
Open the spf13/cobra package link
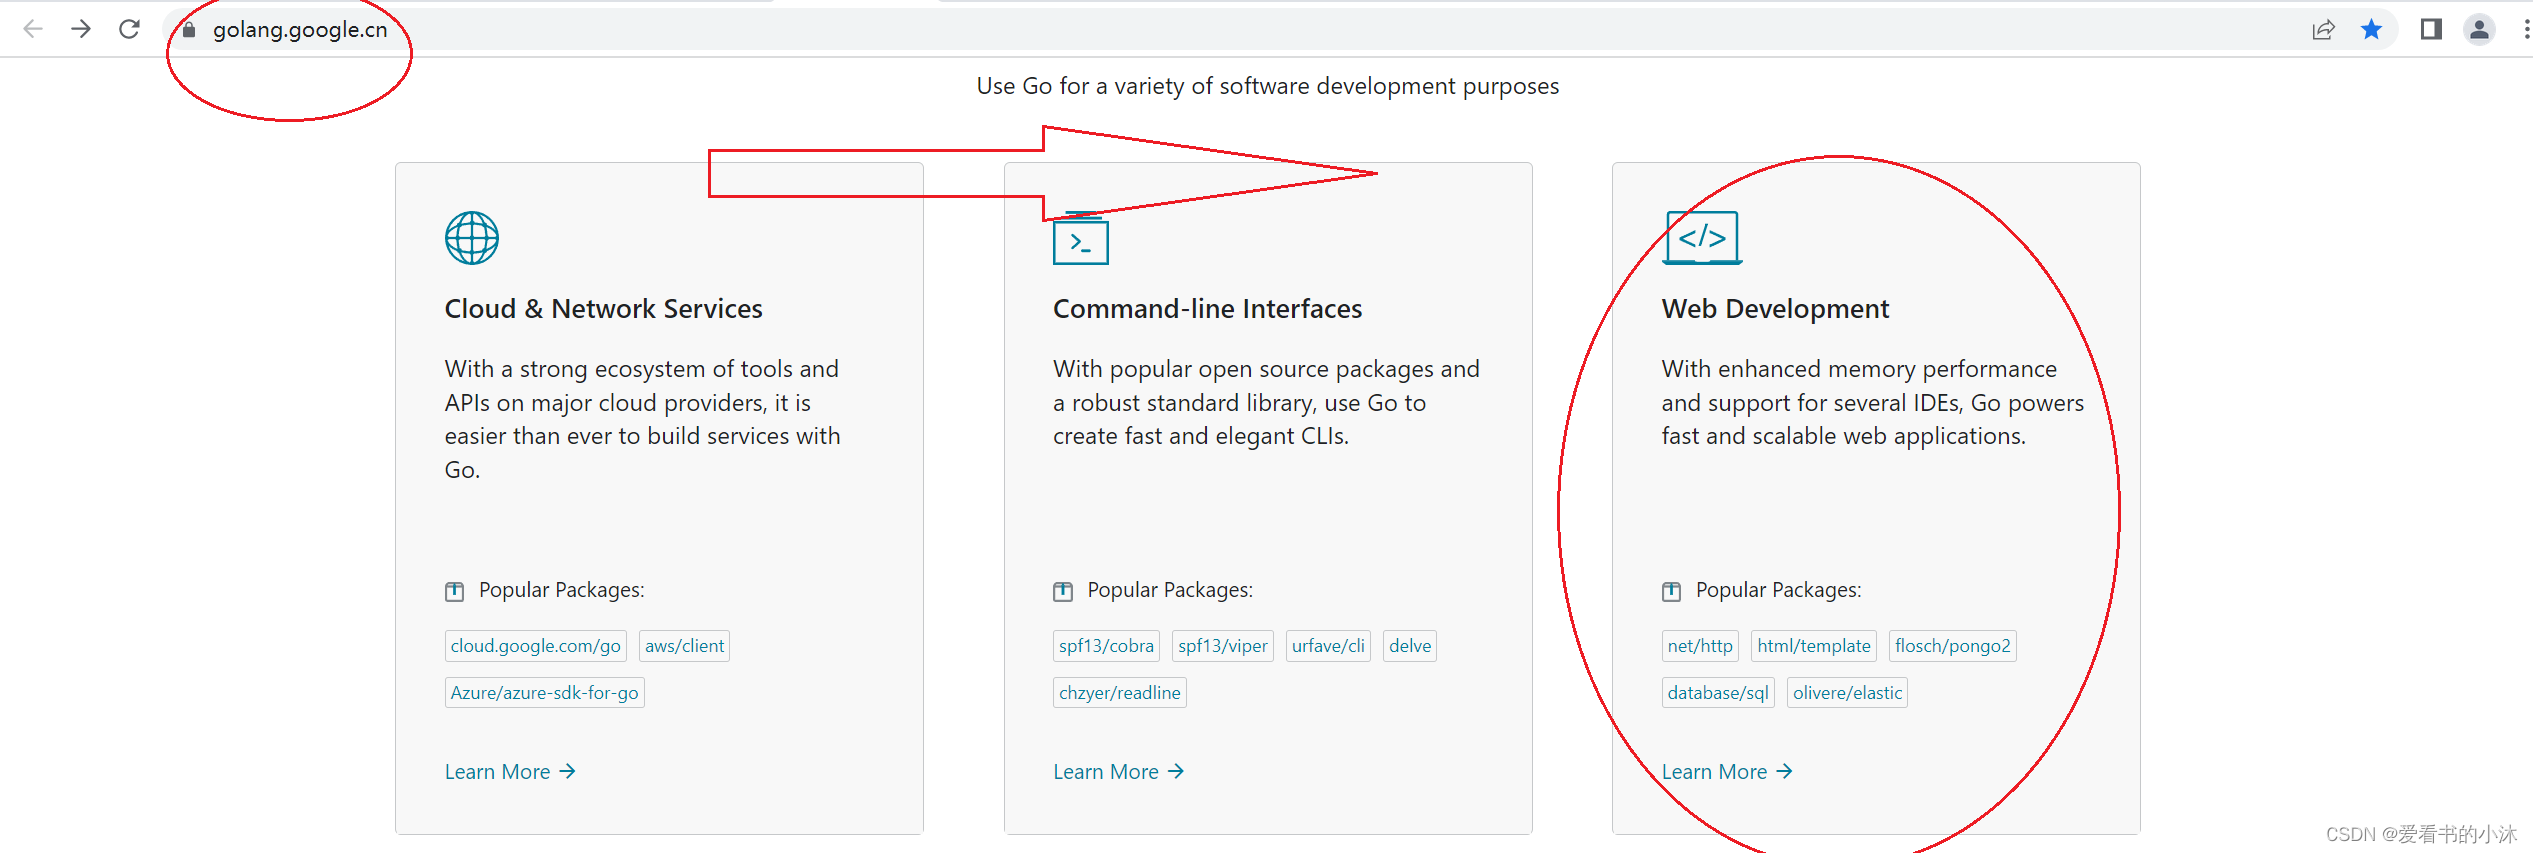click(x=1106, y=646)
